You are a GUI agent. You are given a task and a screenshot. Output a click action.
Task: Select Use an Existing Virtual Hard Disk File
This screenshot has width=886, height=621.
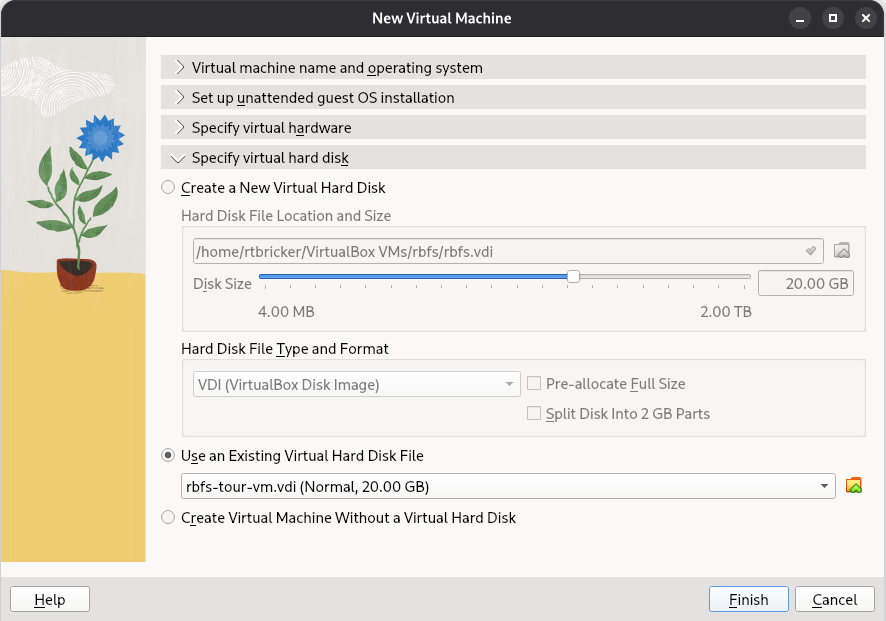(x=167, y=455)
